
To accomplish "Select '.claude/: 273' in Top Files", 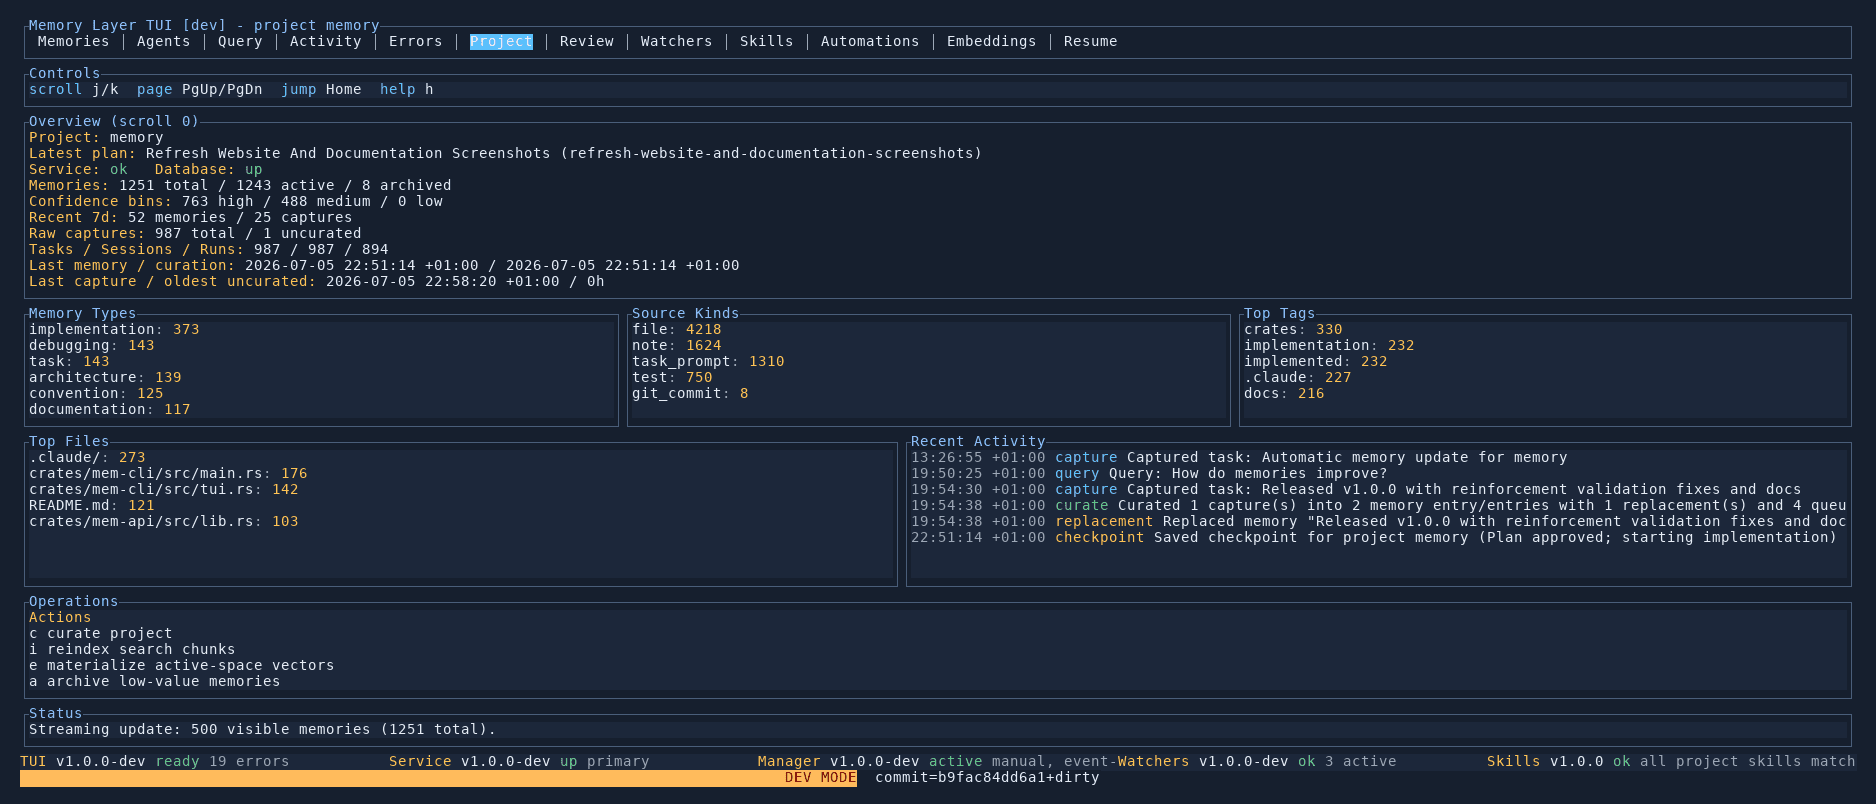I will [x=87, y=457].
